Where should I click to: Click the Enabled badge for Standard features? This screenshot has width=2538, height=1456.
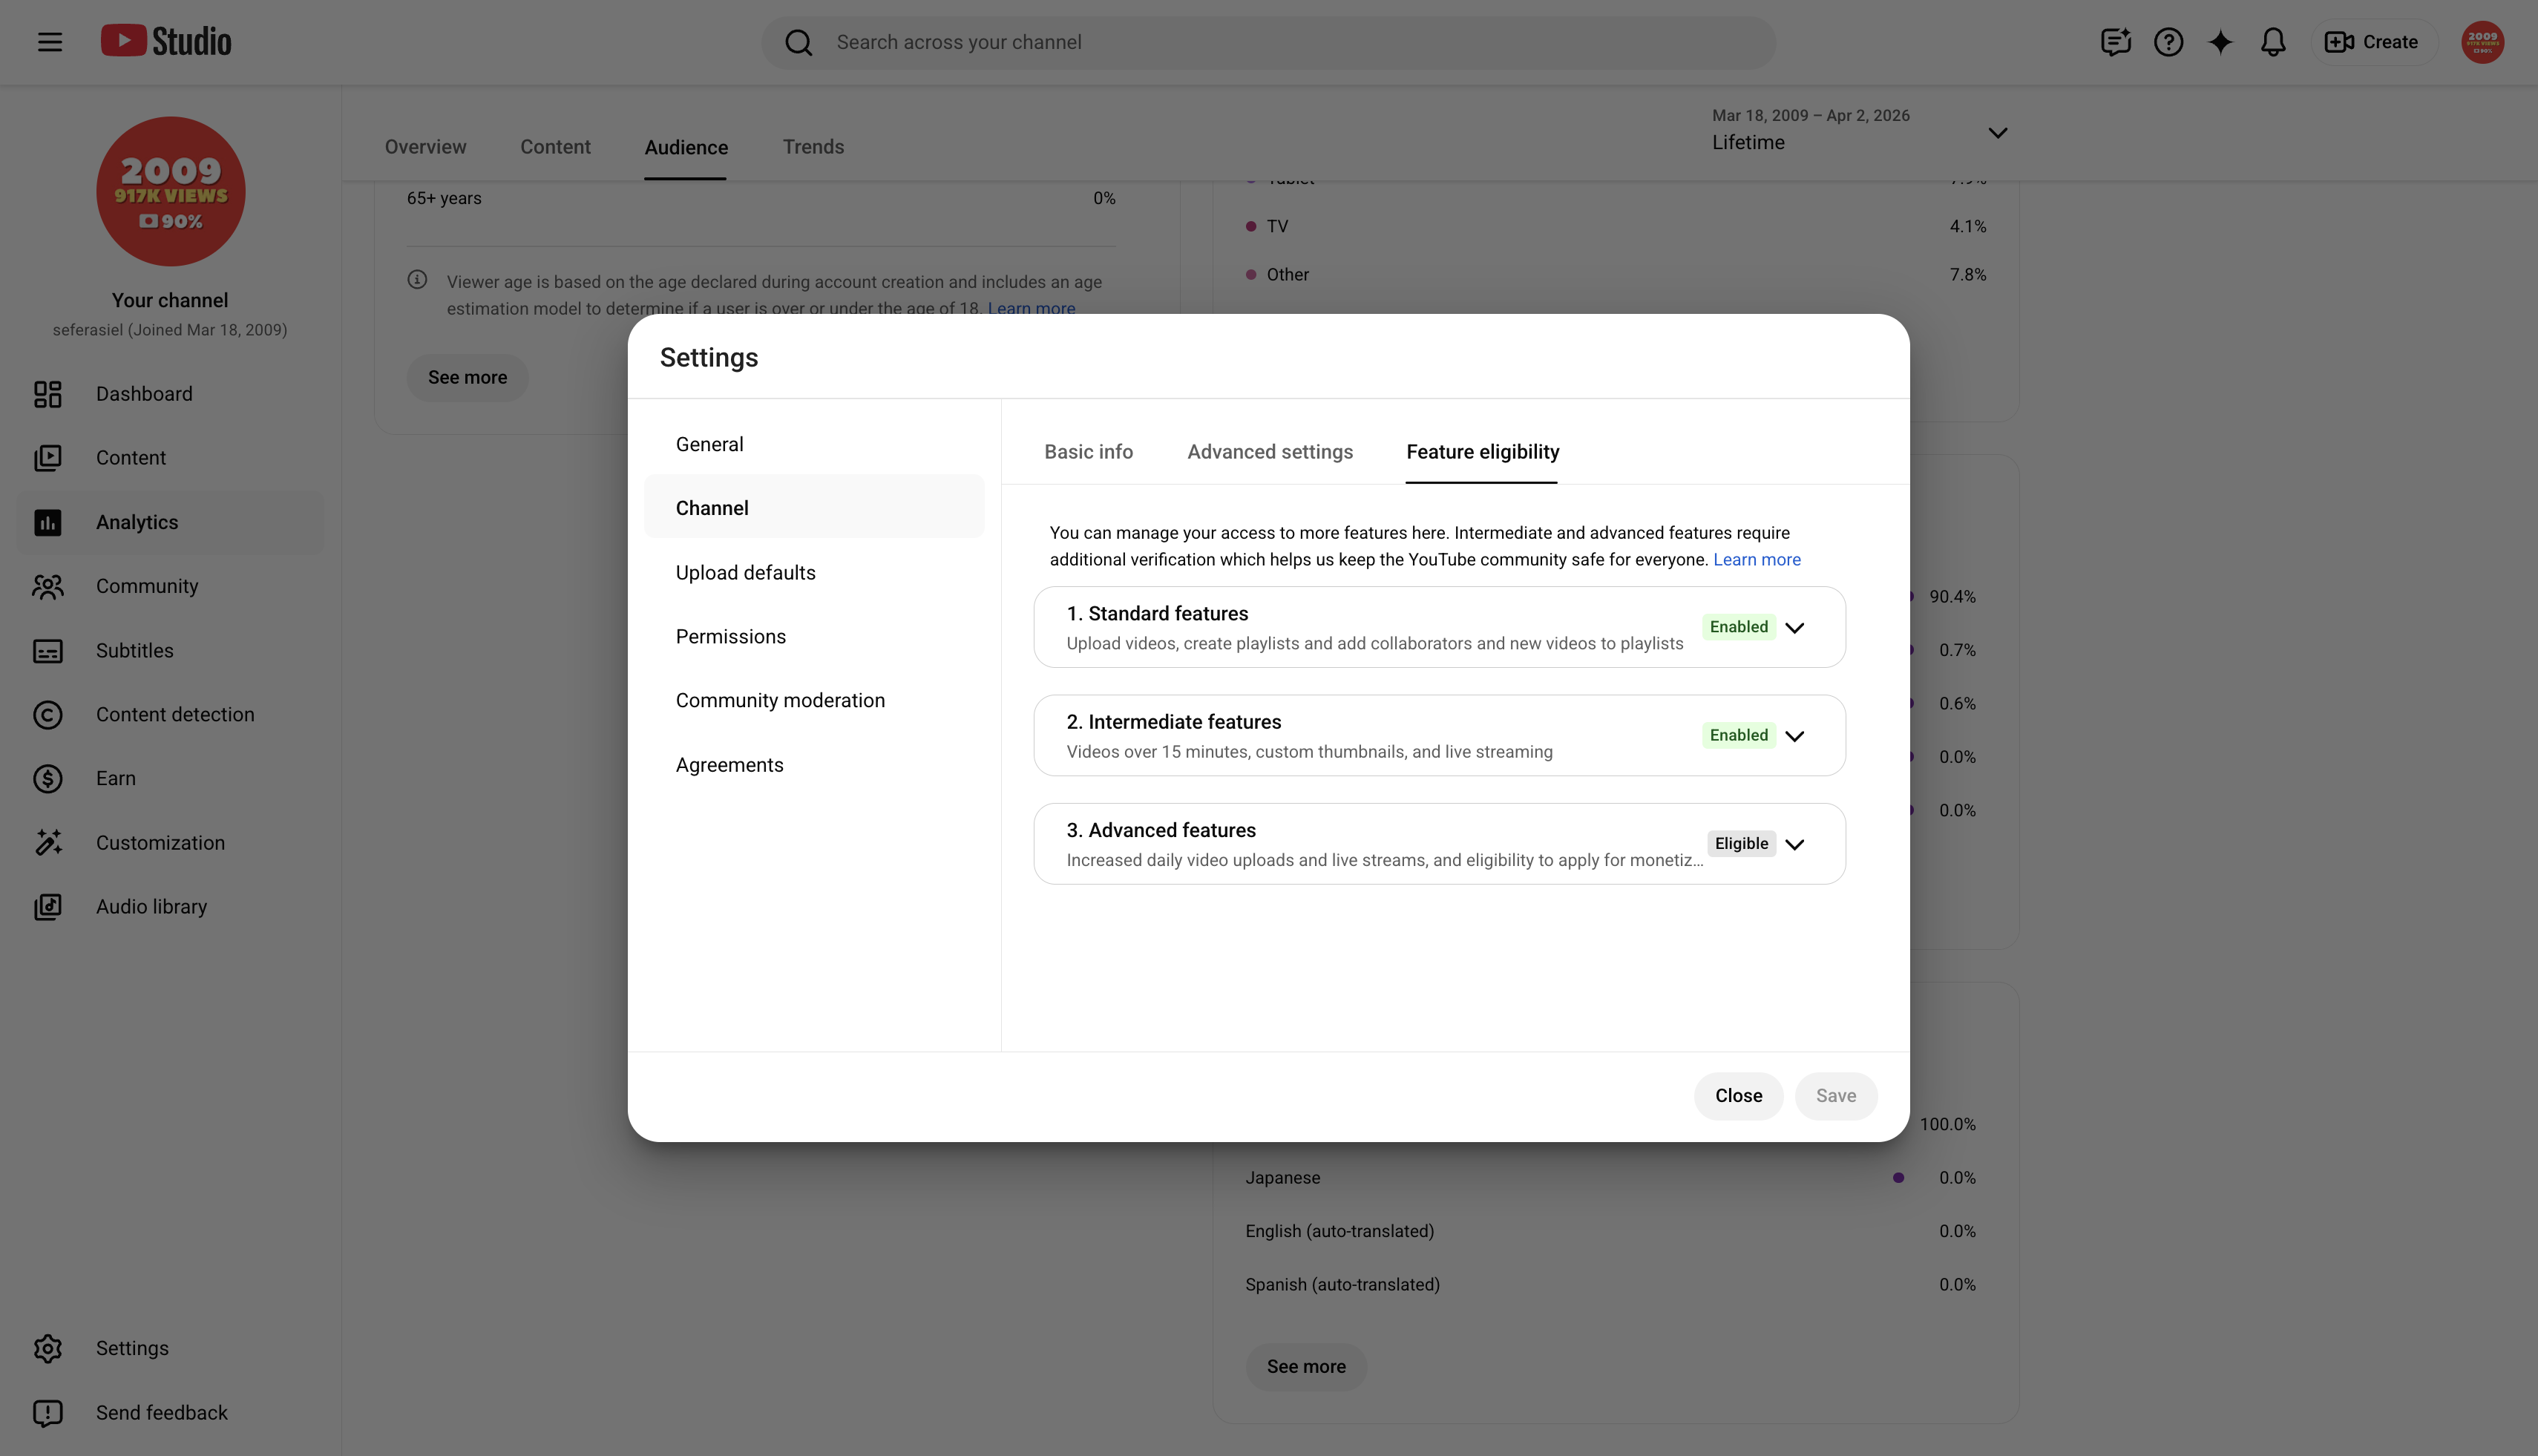pyautogui.click(x=1738, y=627)
